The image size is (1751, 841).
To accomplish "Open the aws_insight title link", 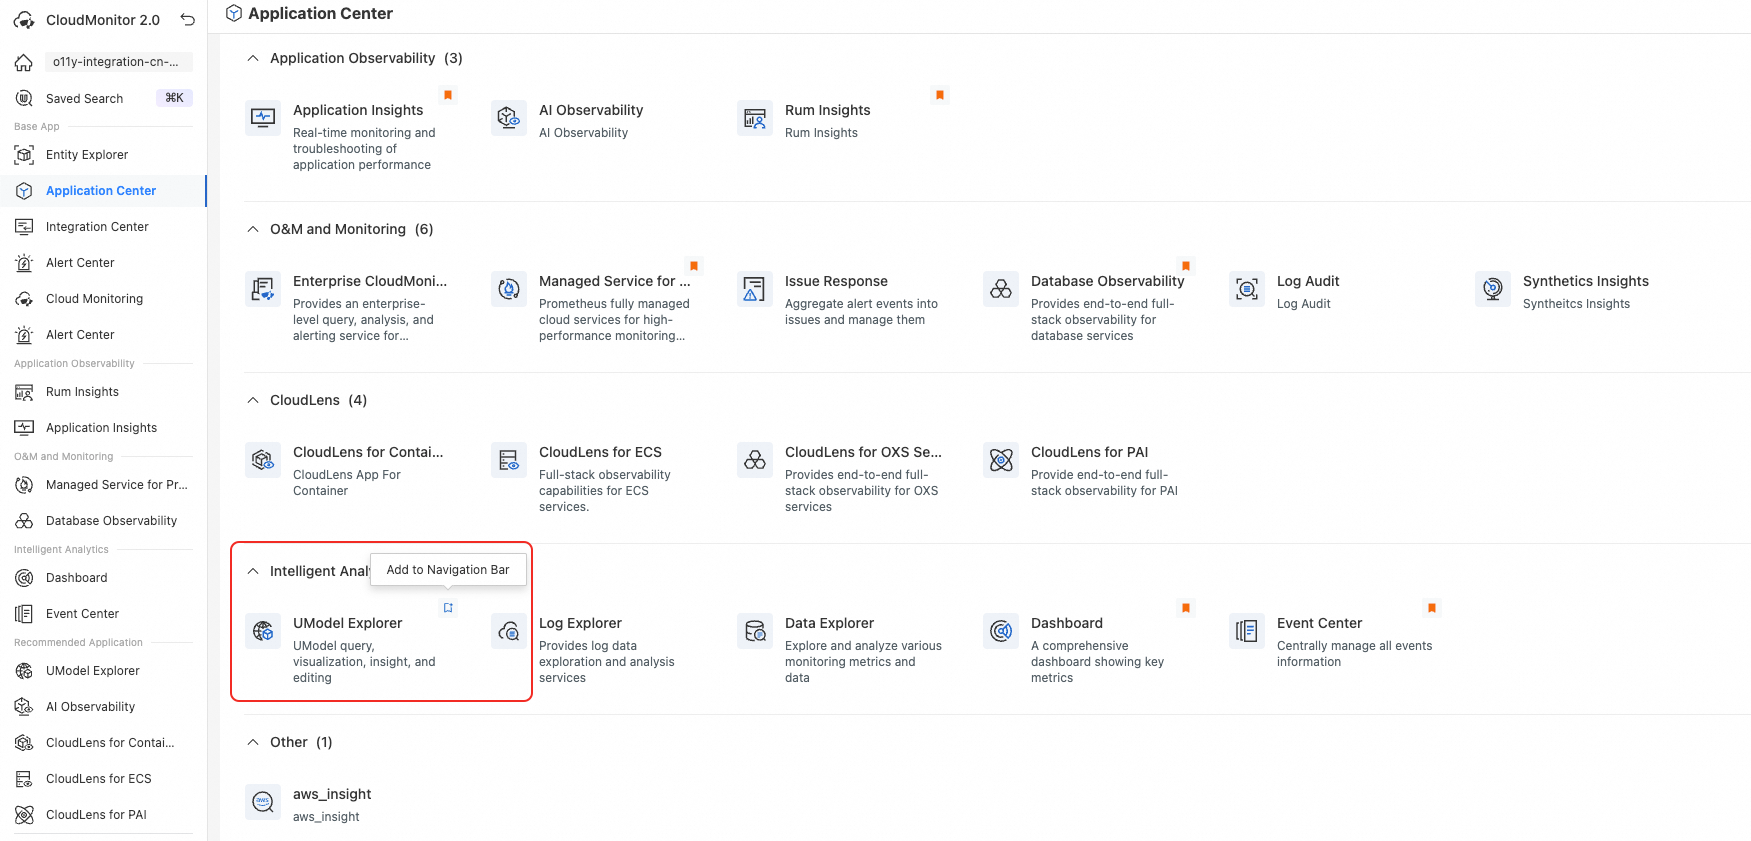I will [332, 794].
